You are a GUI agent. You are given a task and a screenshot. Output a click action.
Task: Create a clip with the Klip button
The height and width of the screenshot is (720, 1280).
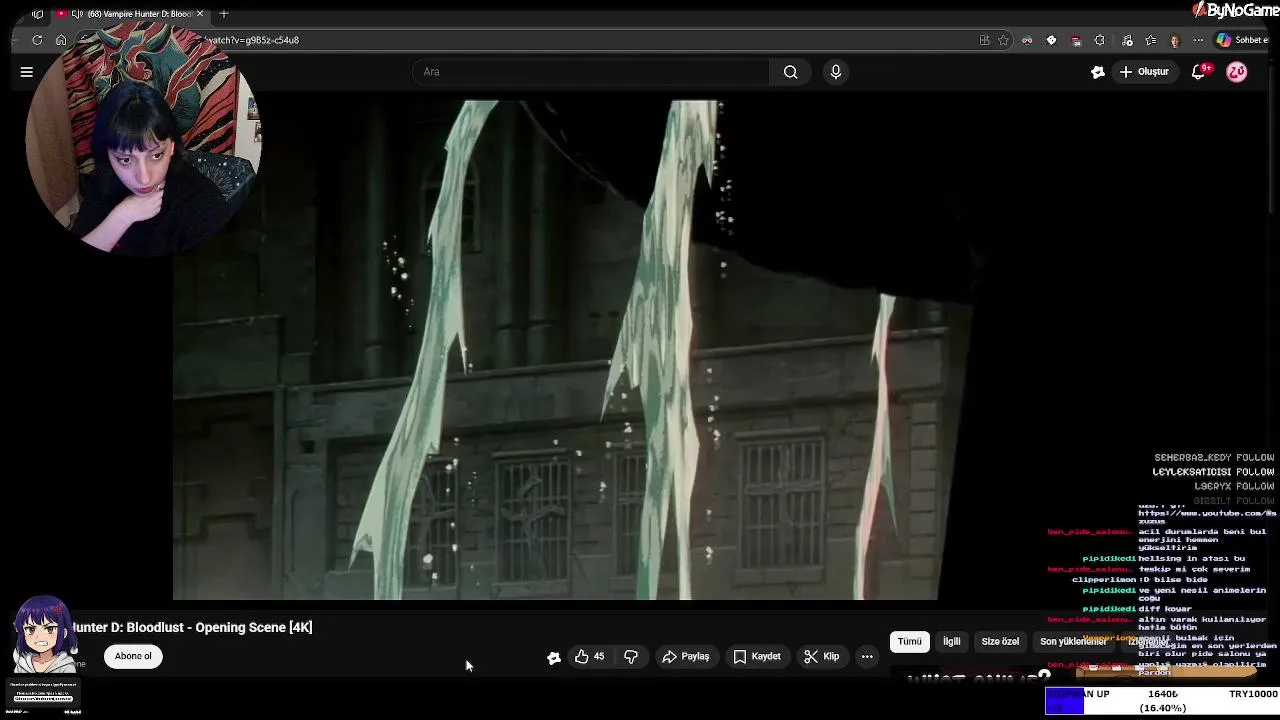point(822,656)
